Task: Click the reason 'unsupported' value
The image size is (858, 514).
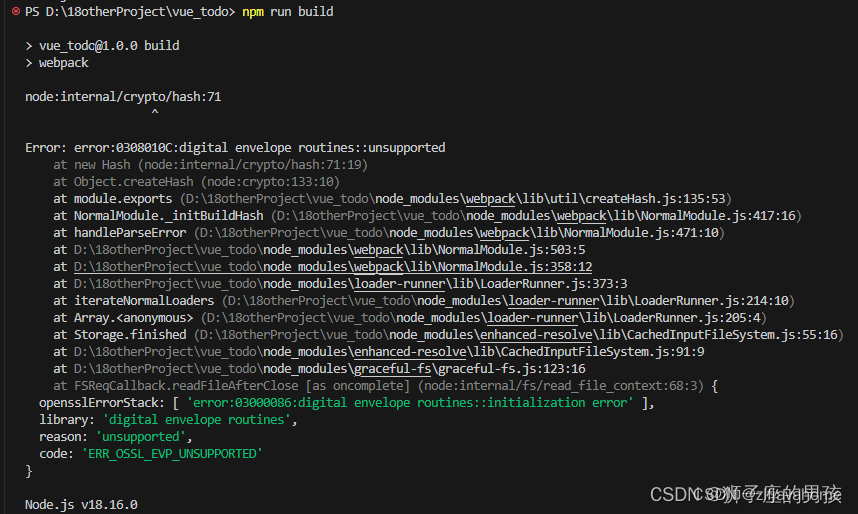Action: click(141, 437)
